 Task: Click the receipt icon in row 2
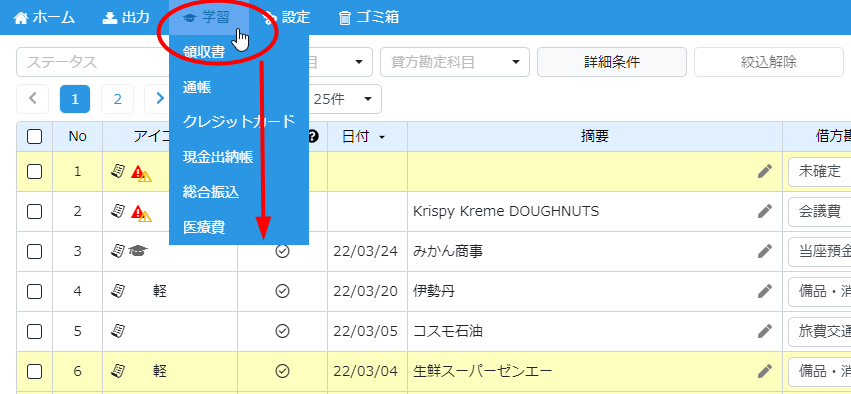tap(117, 211)
